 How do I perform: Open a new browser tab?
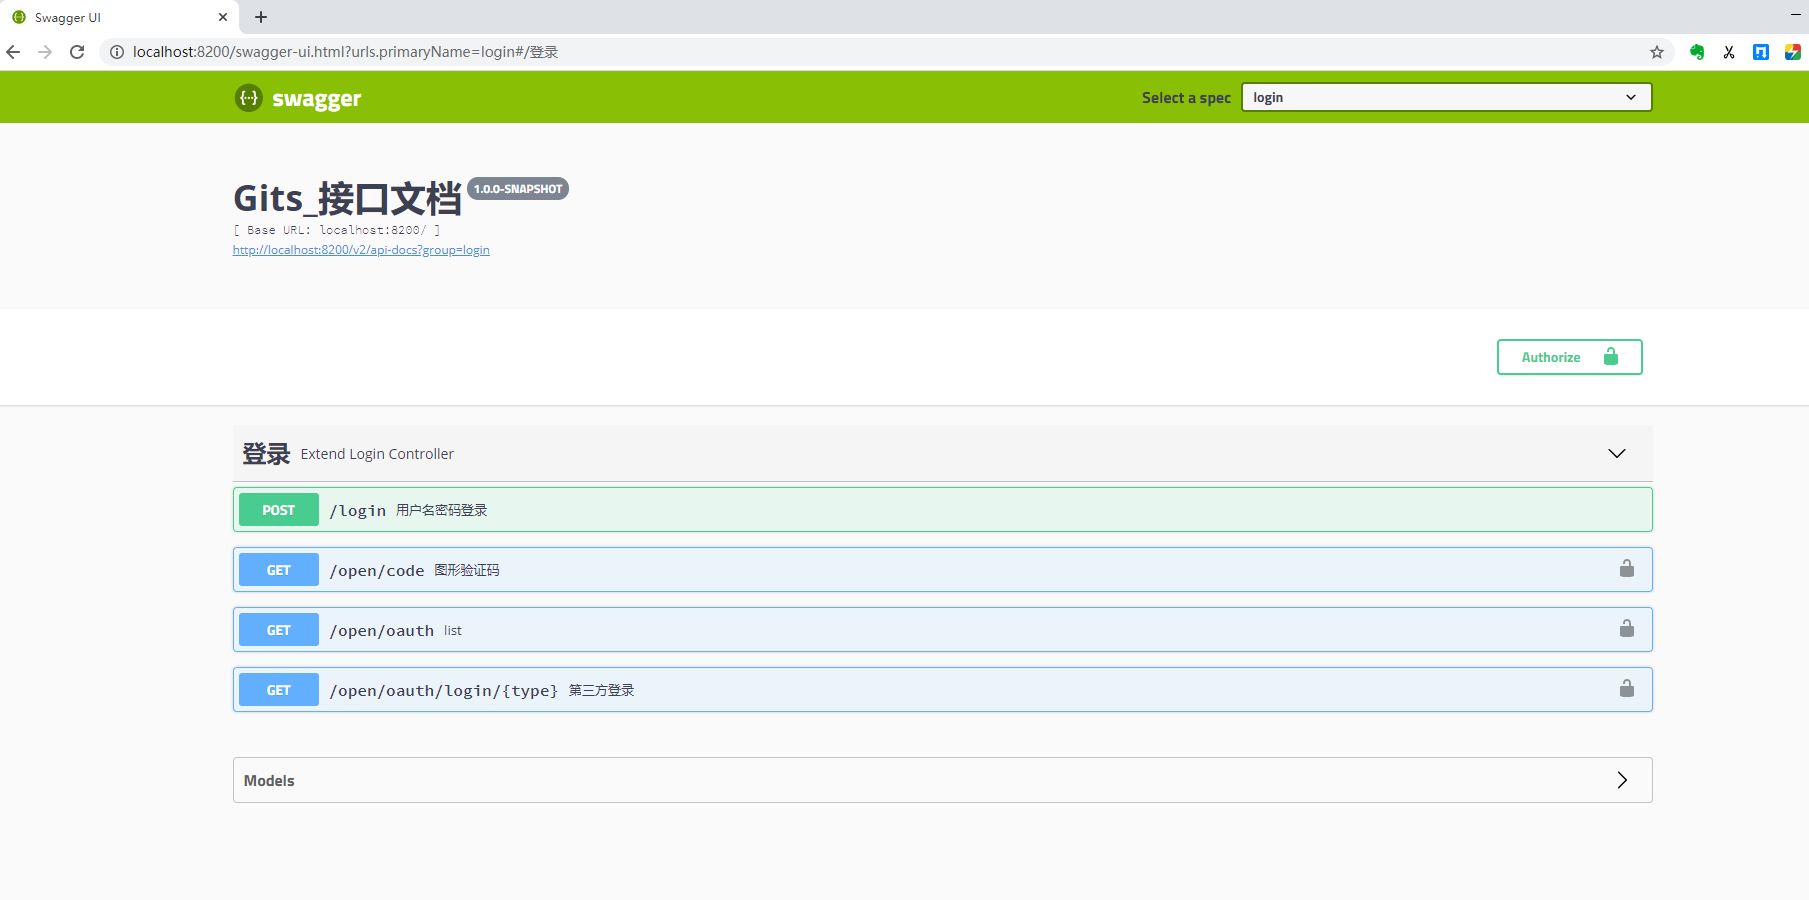pos(261,17)
